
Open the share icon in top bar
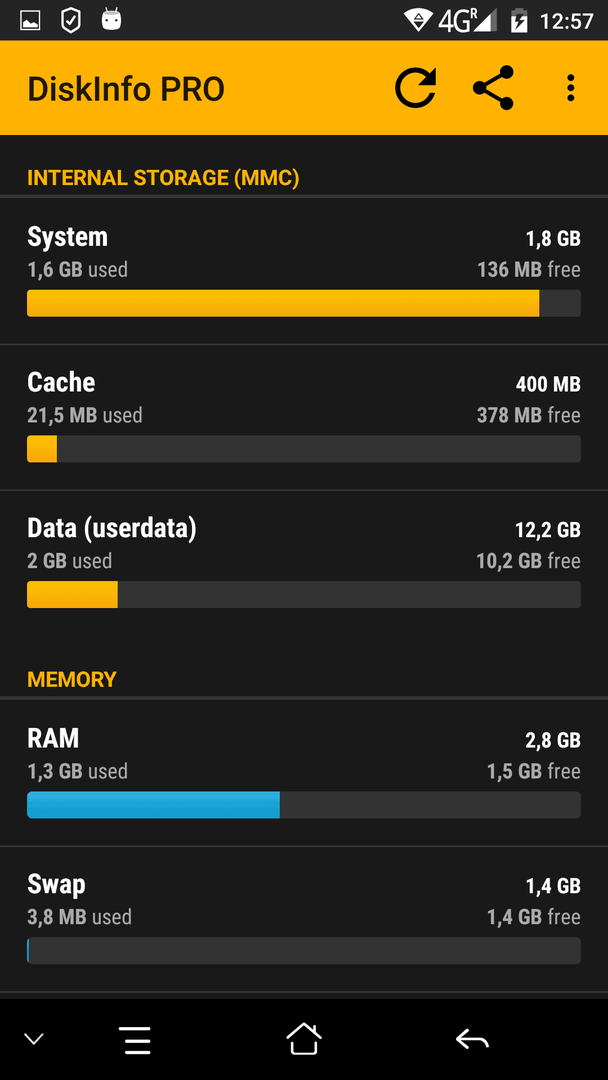494,88
